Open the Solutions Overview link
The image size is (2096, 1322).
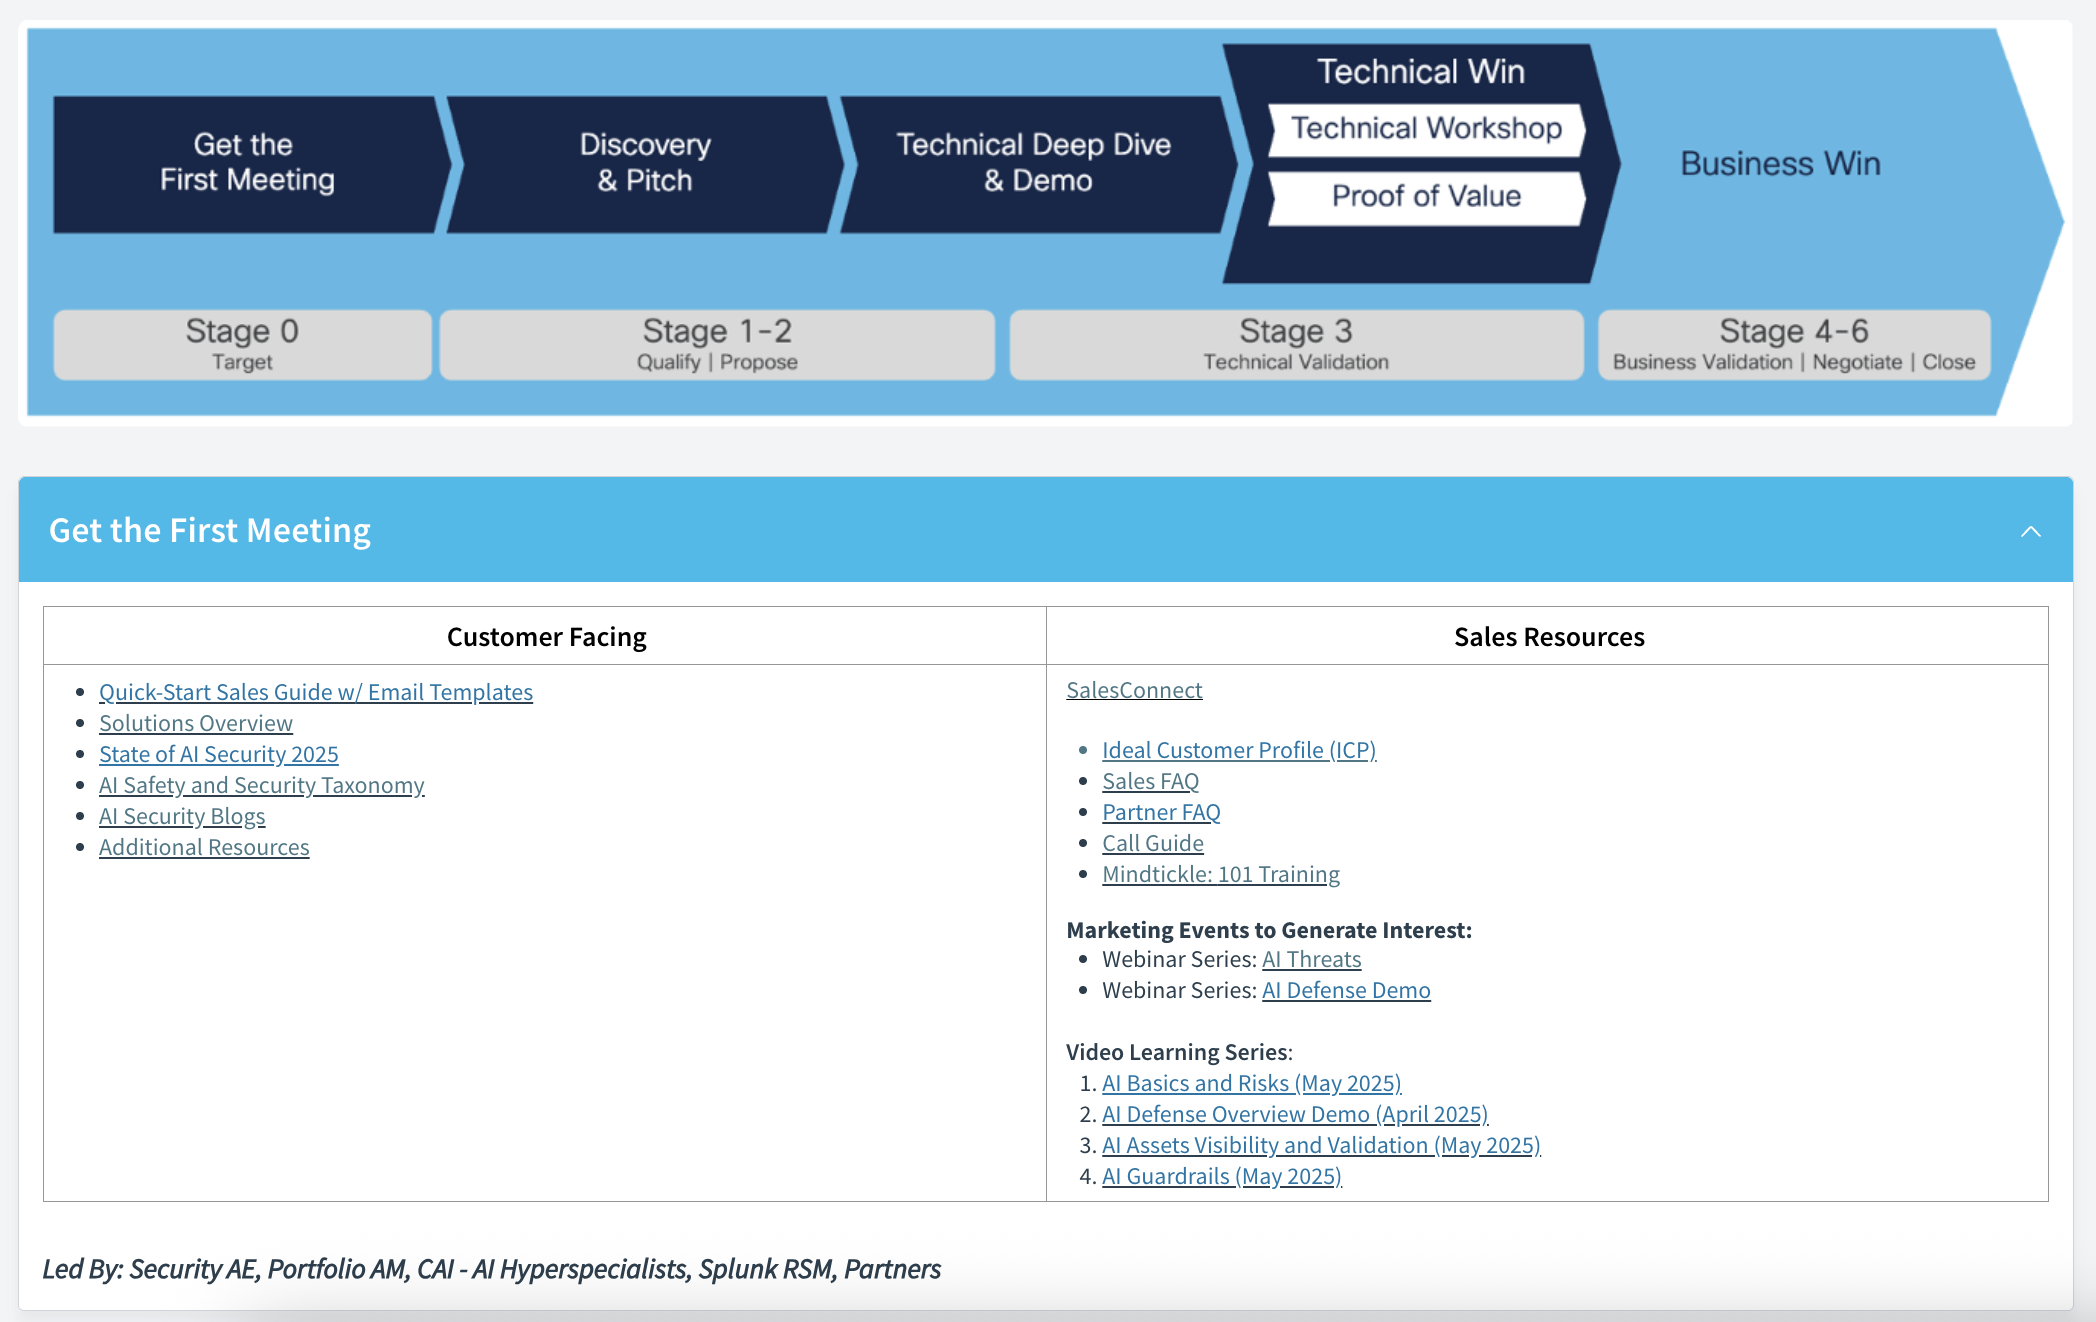195,723
